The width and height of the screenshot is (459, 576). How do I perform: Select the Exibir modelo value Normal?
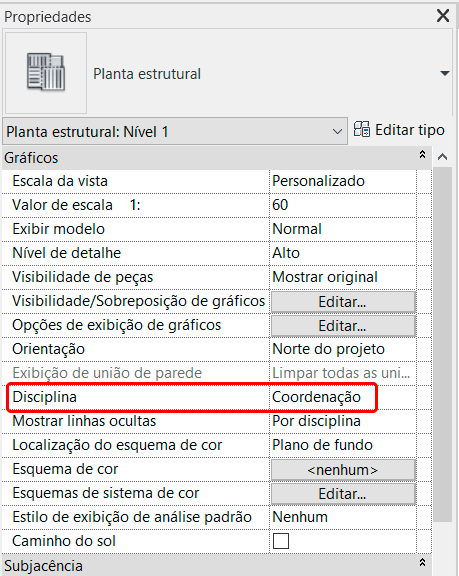click(x=343, y=229)
